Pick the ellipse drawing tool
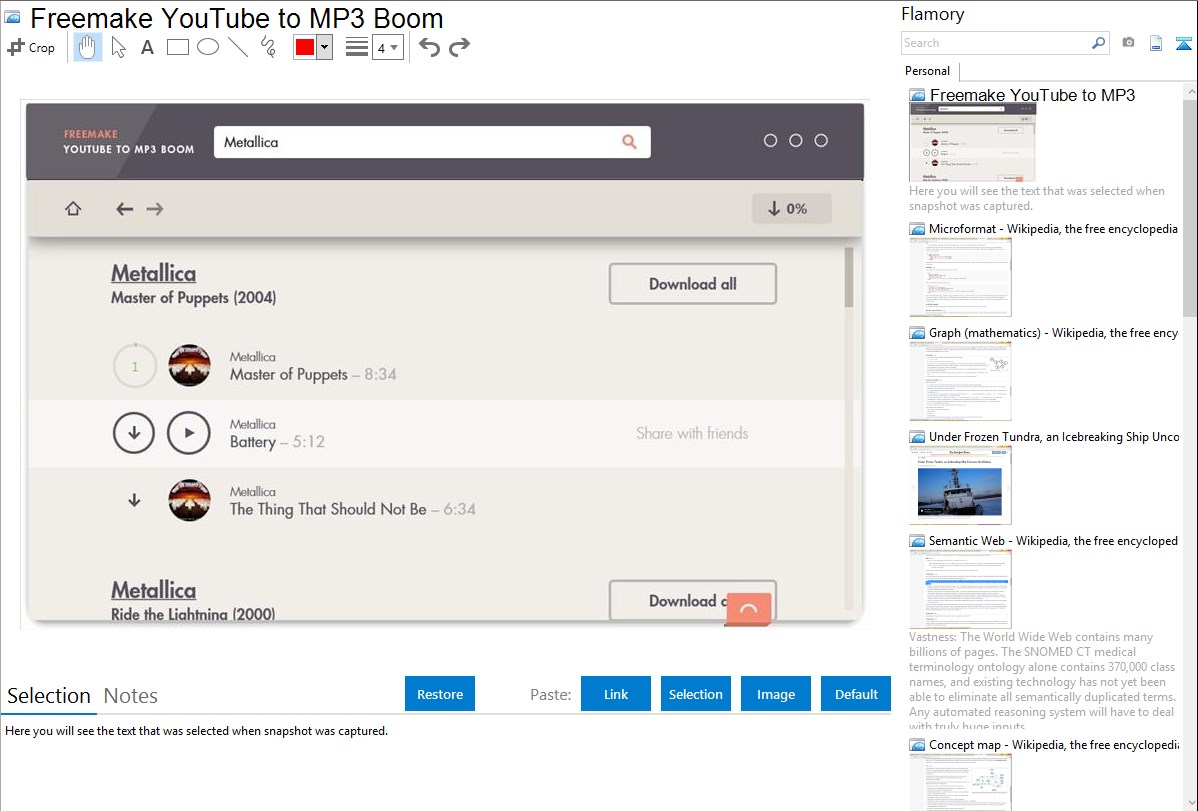Image resolution: width=1198 pixels, height=811 pixels. click(208, 47)
